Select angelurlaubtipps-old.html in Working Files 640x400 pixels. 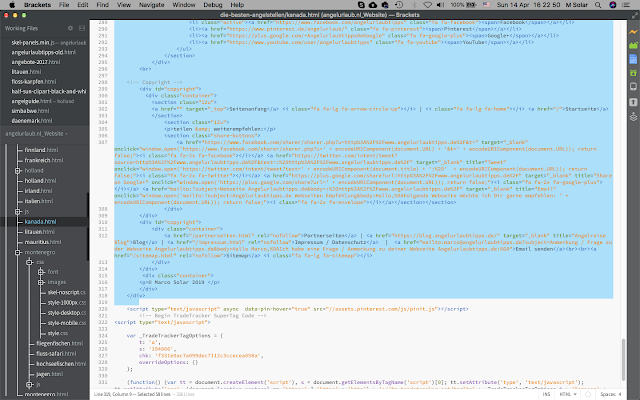tap(45, 52)
